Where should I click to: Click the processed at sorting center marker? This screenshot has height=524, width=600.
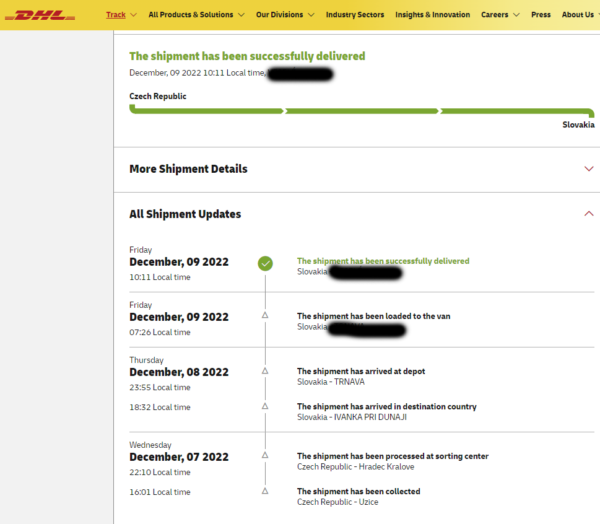[x=265, y=456]
